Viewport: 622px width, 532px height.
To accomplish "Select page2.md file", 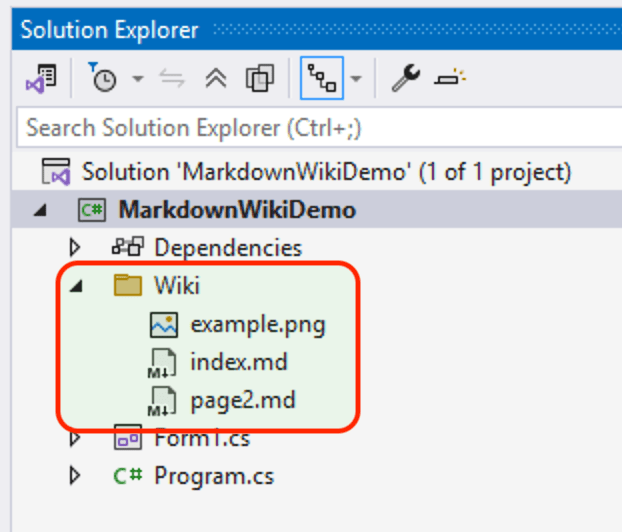I will [242, 400].
